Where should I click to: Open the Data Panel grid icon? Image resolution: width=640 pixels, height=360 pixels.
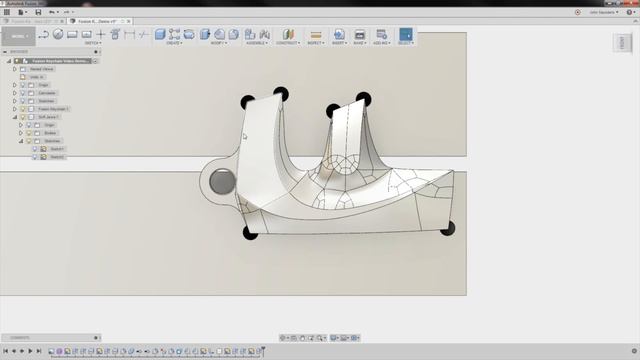coord(7,12)
